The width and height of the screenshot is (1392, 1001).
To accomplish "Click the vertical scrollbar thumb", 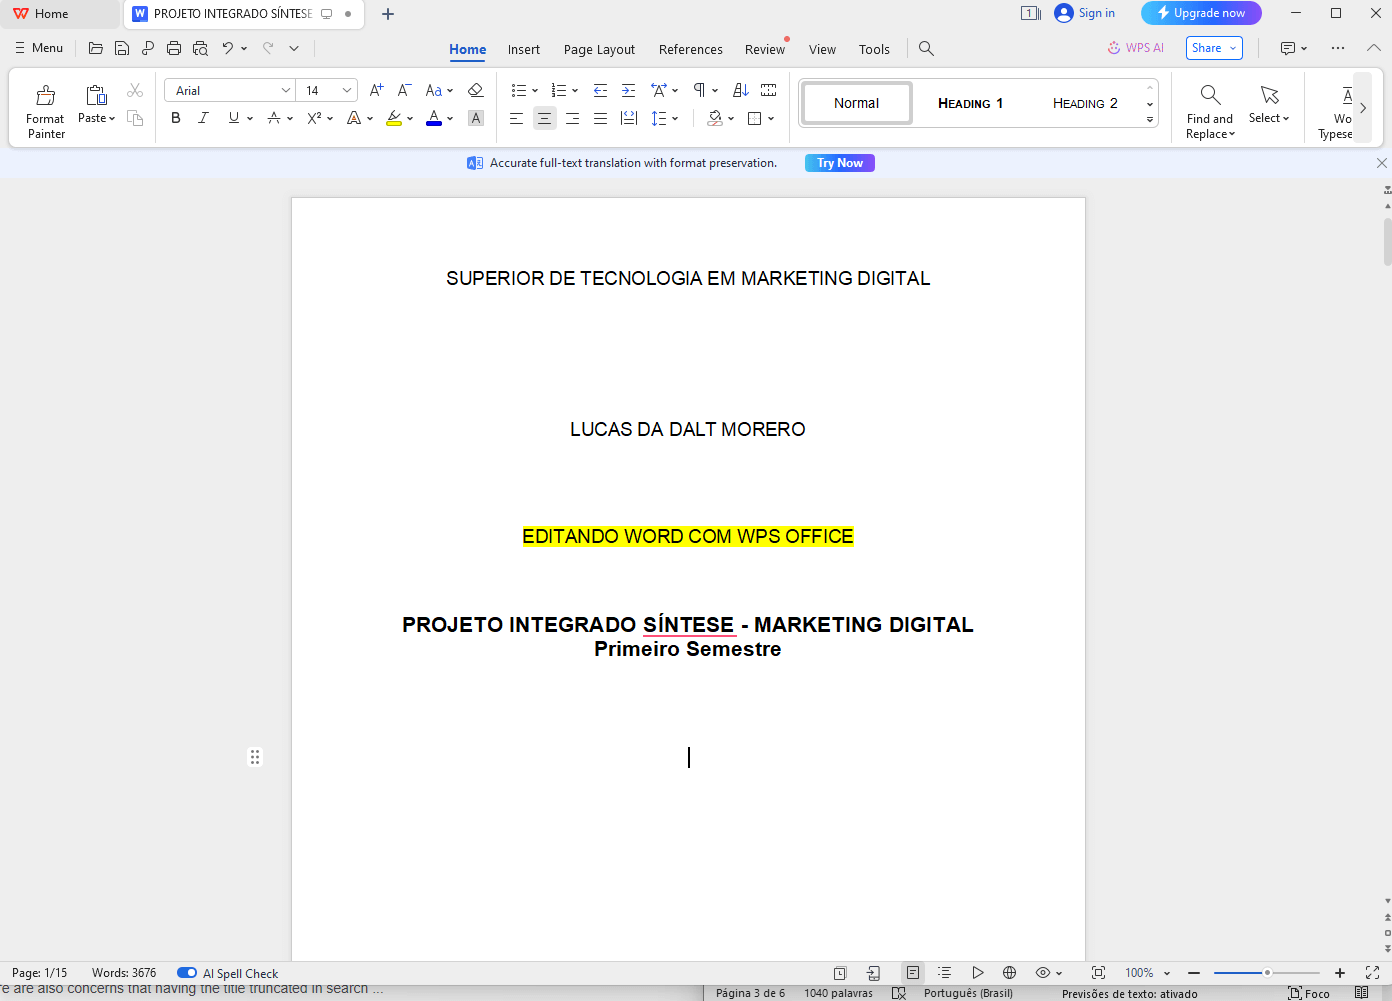I will tap(1387, 242).
